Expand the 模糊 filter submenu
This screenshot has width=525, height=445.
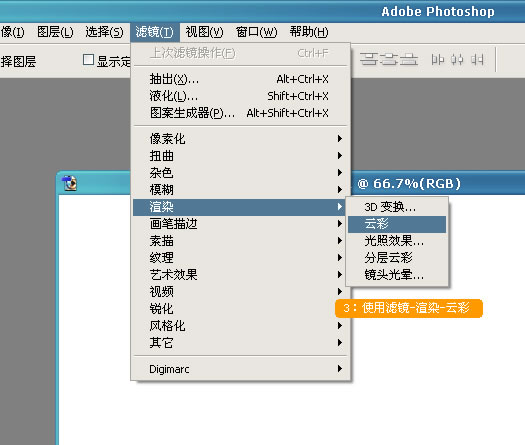(x=240, y=190)
